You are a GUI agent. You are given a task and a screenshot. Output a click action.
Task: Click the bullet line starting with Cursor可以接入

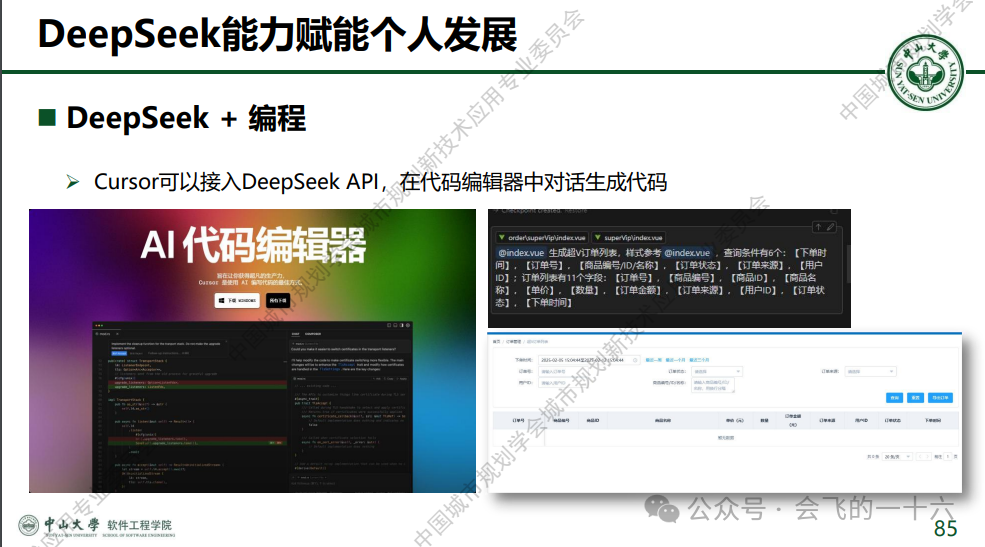coord(380,182)
